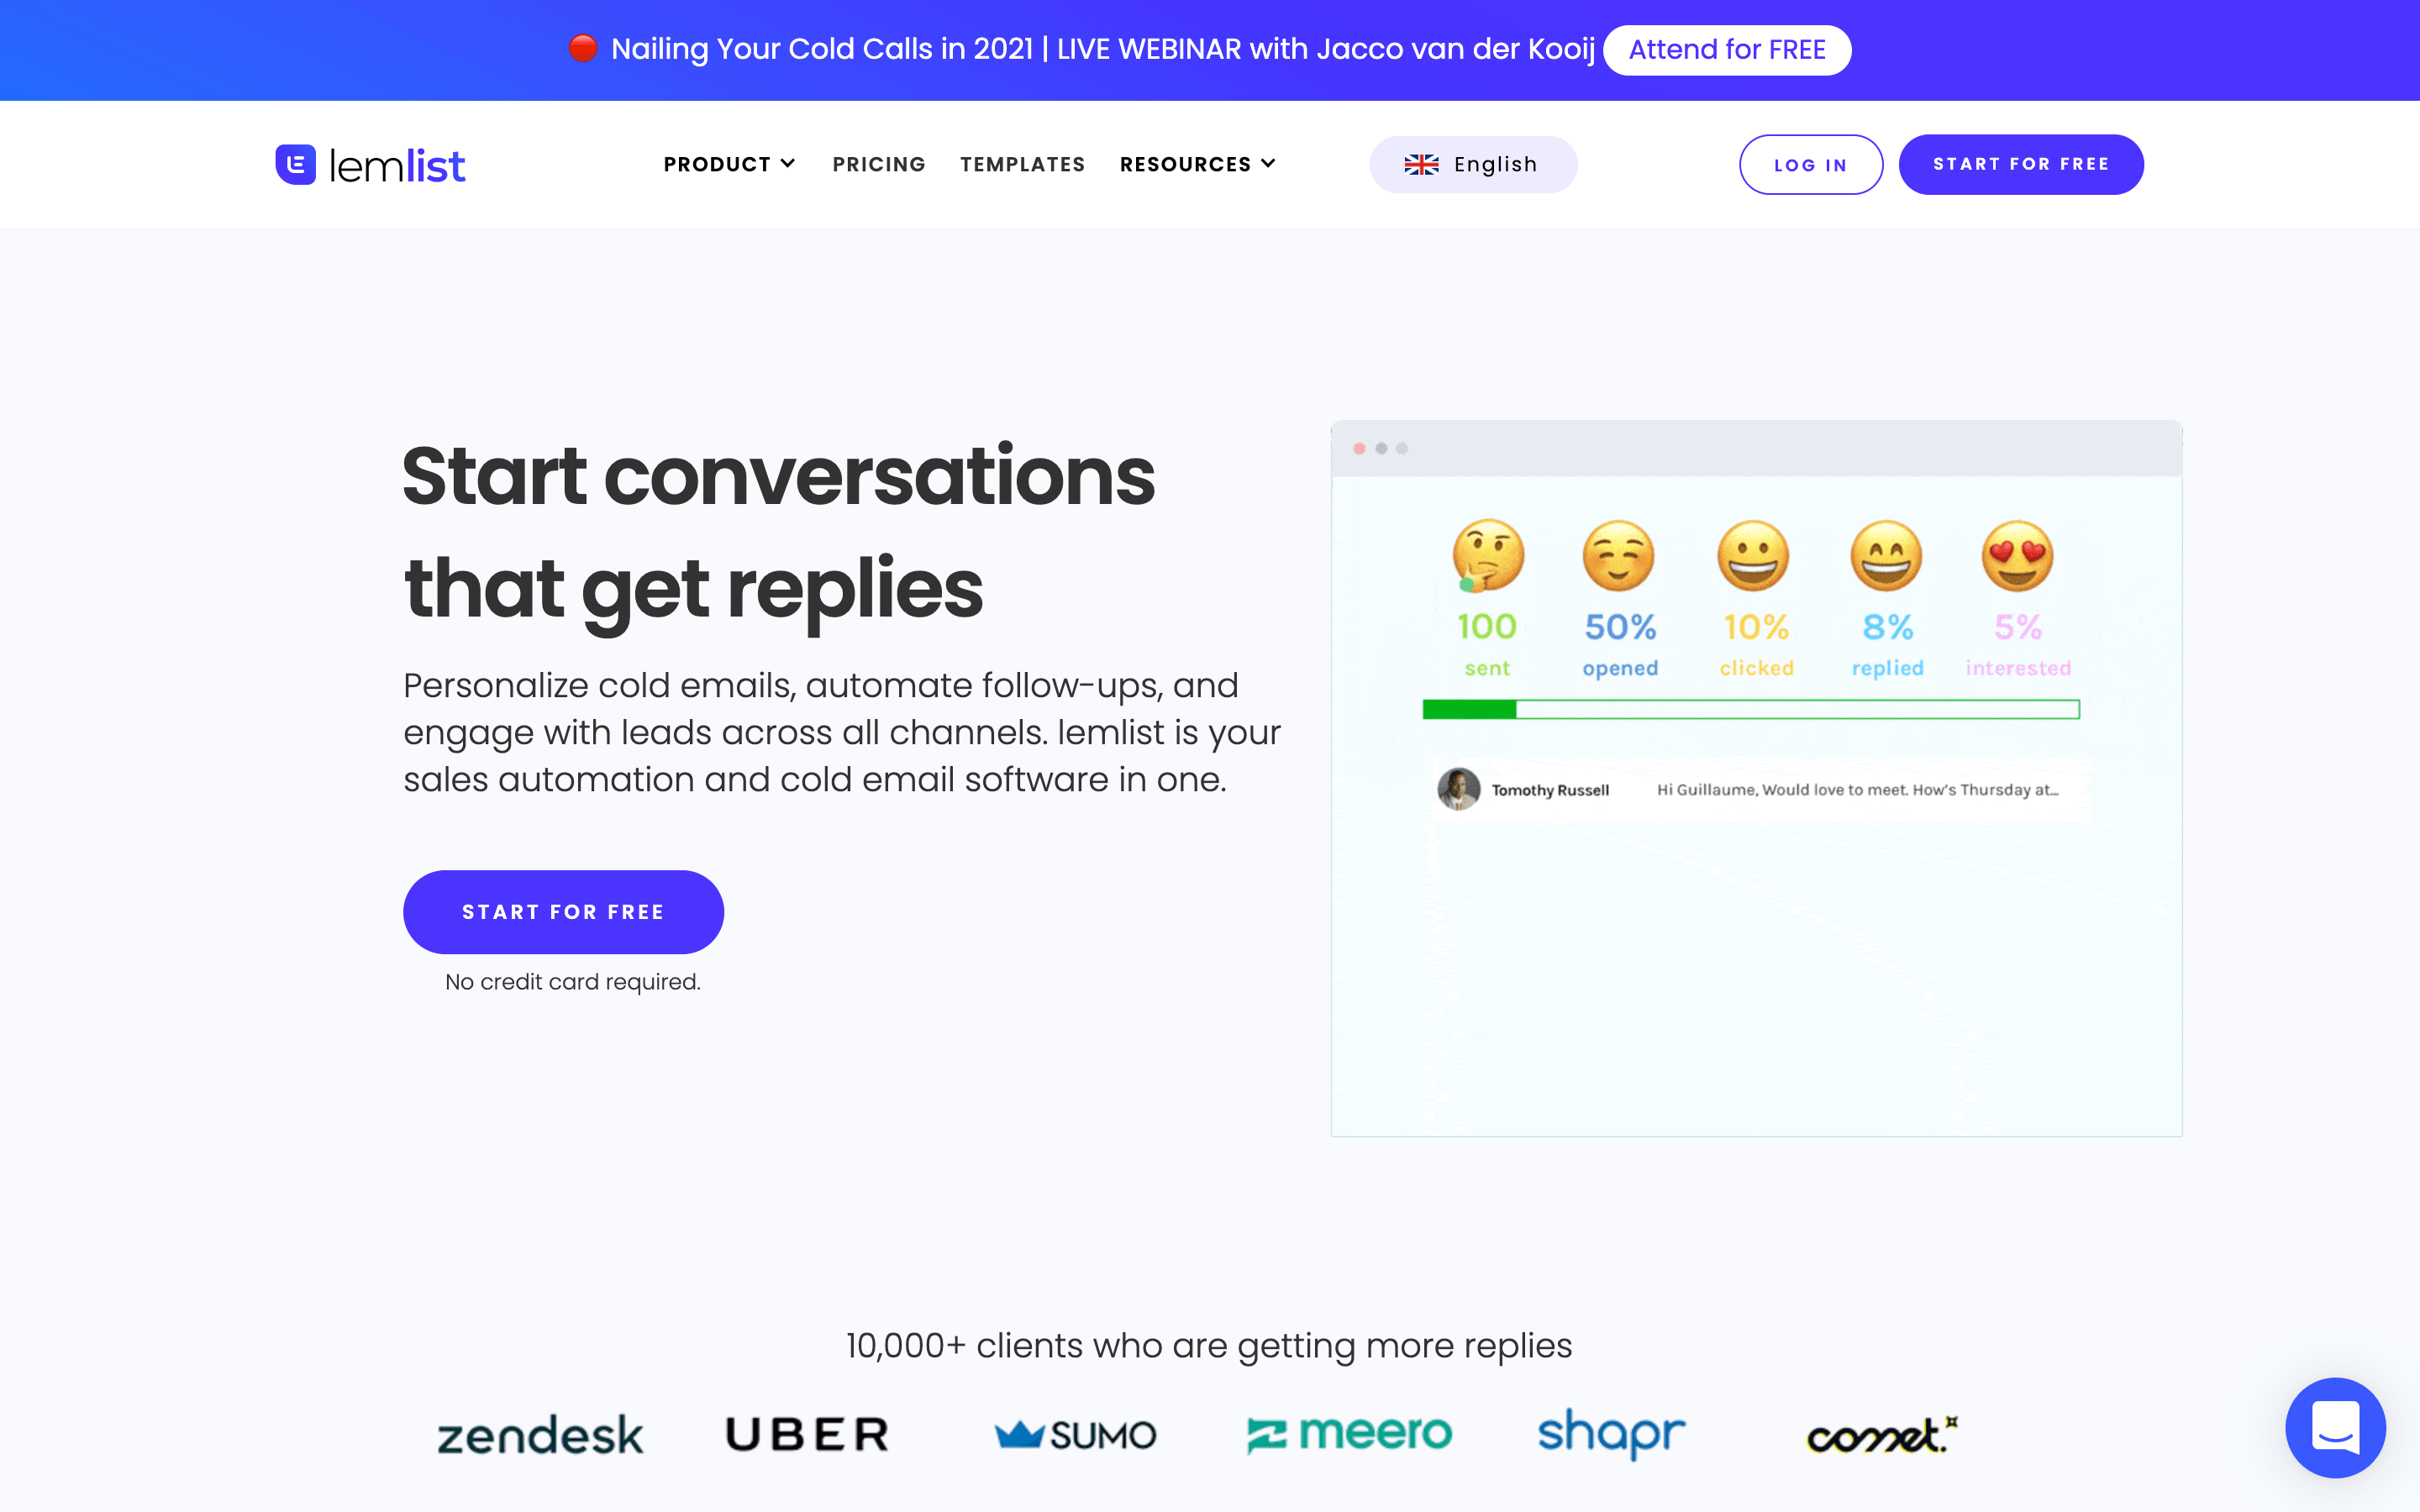Click the winking face emoji icon

pyautogui.click(x=1617, y=554)
